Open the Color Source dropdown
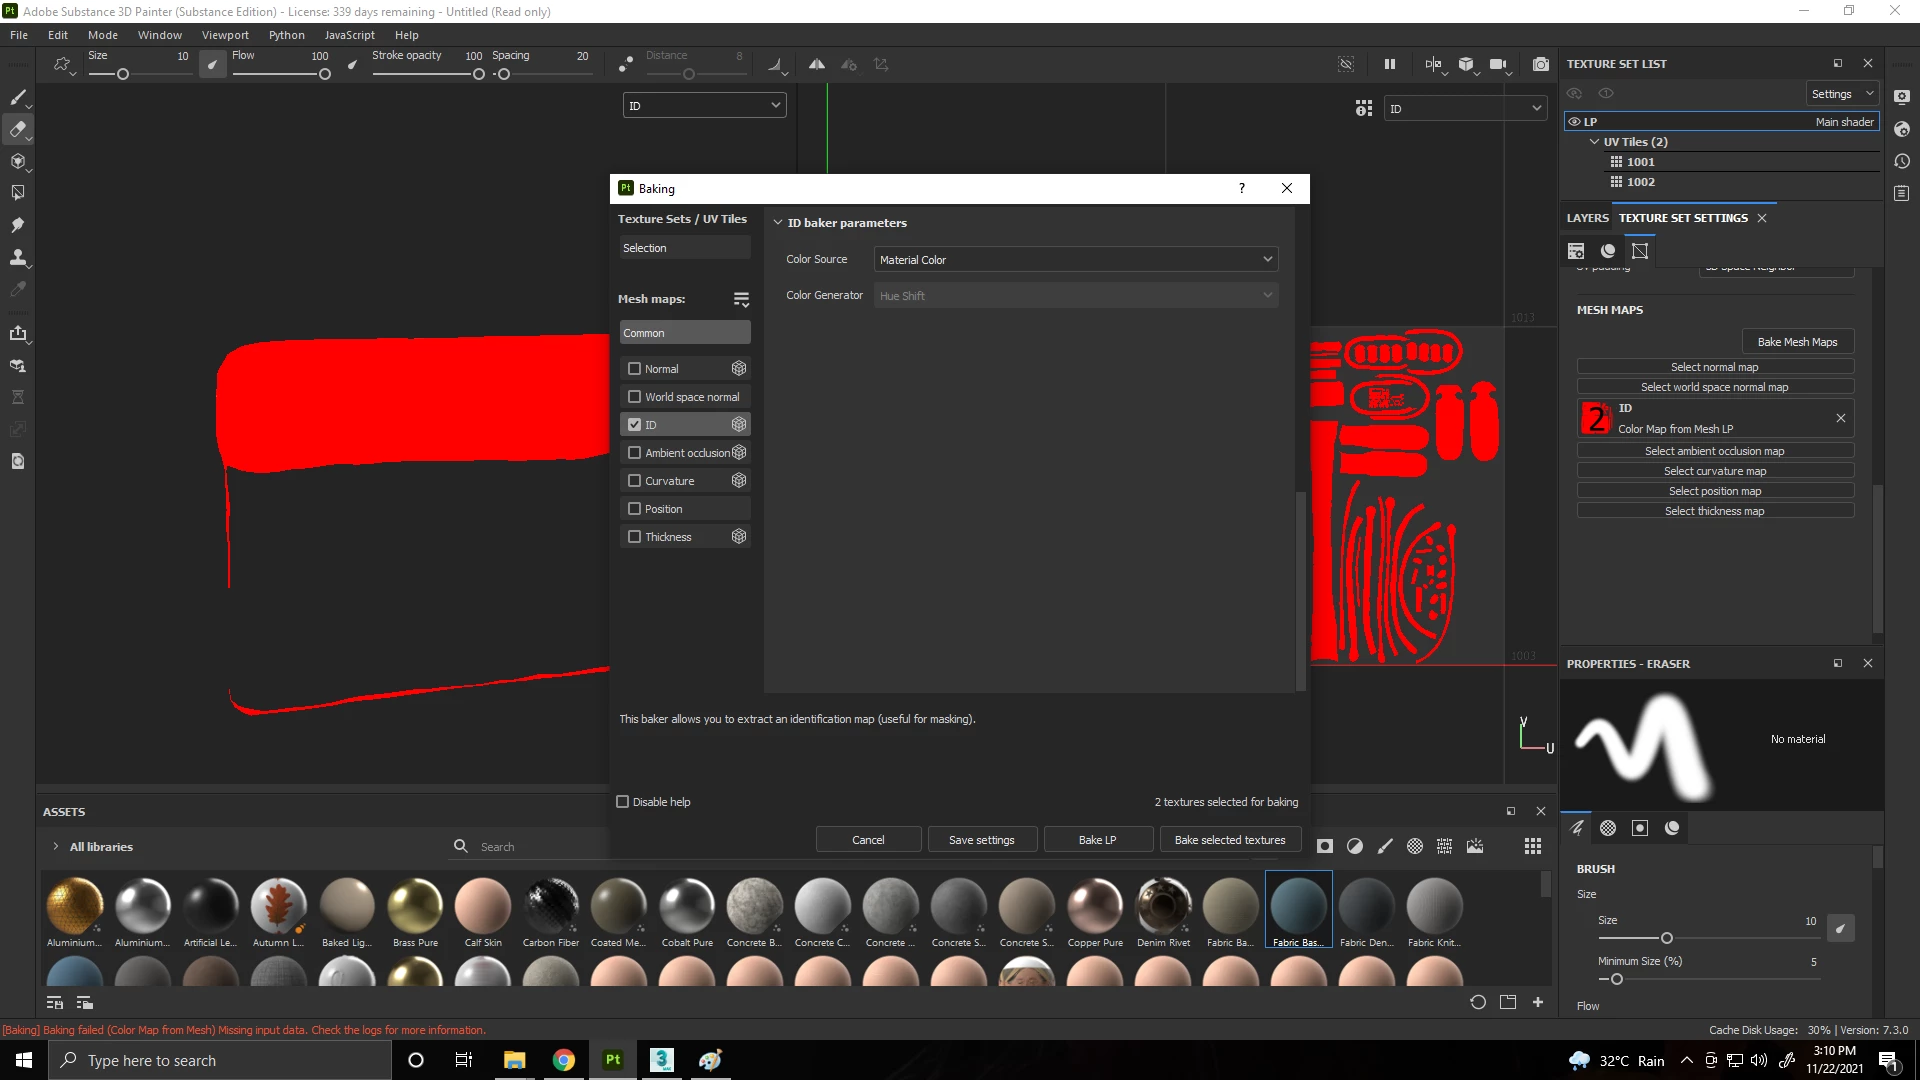This screenshot has width=1920, height=1080. point(1075,260)
